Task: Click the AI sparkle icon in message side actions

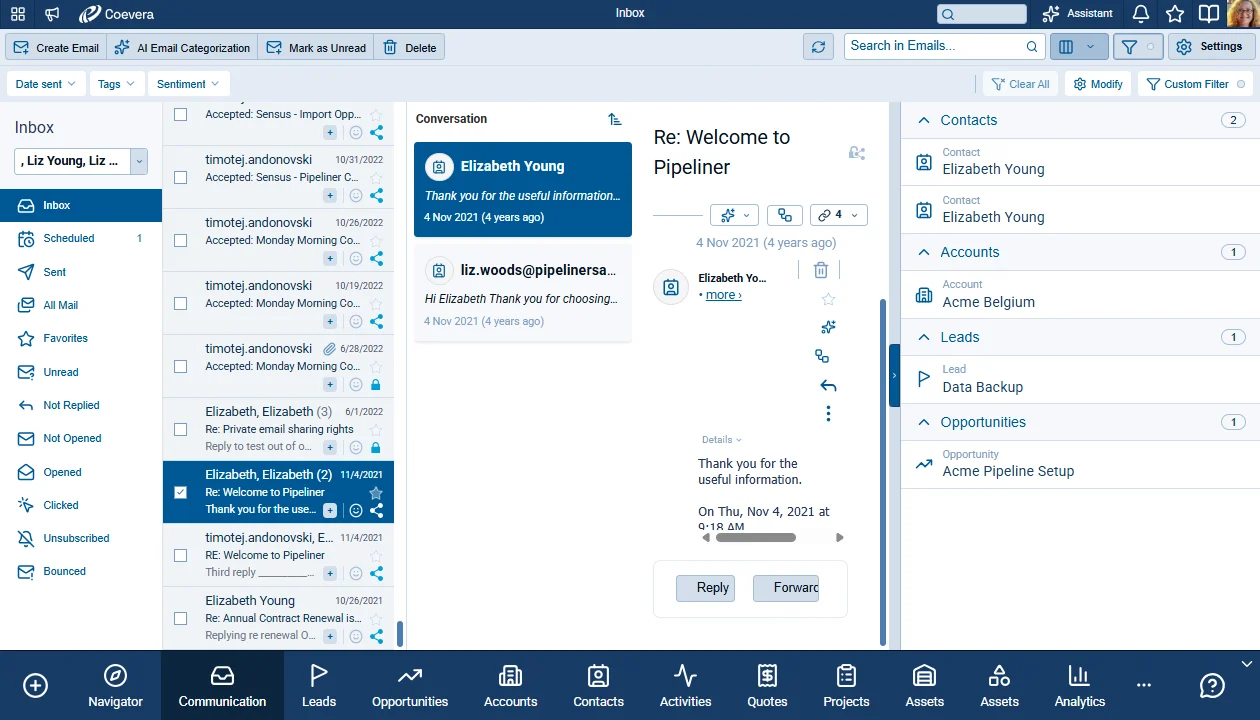Action: 827,327
